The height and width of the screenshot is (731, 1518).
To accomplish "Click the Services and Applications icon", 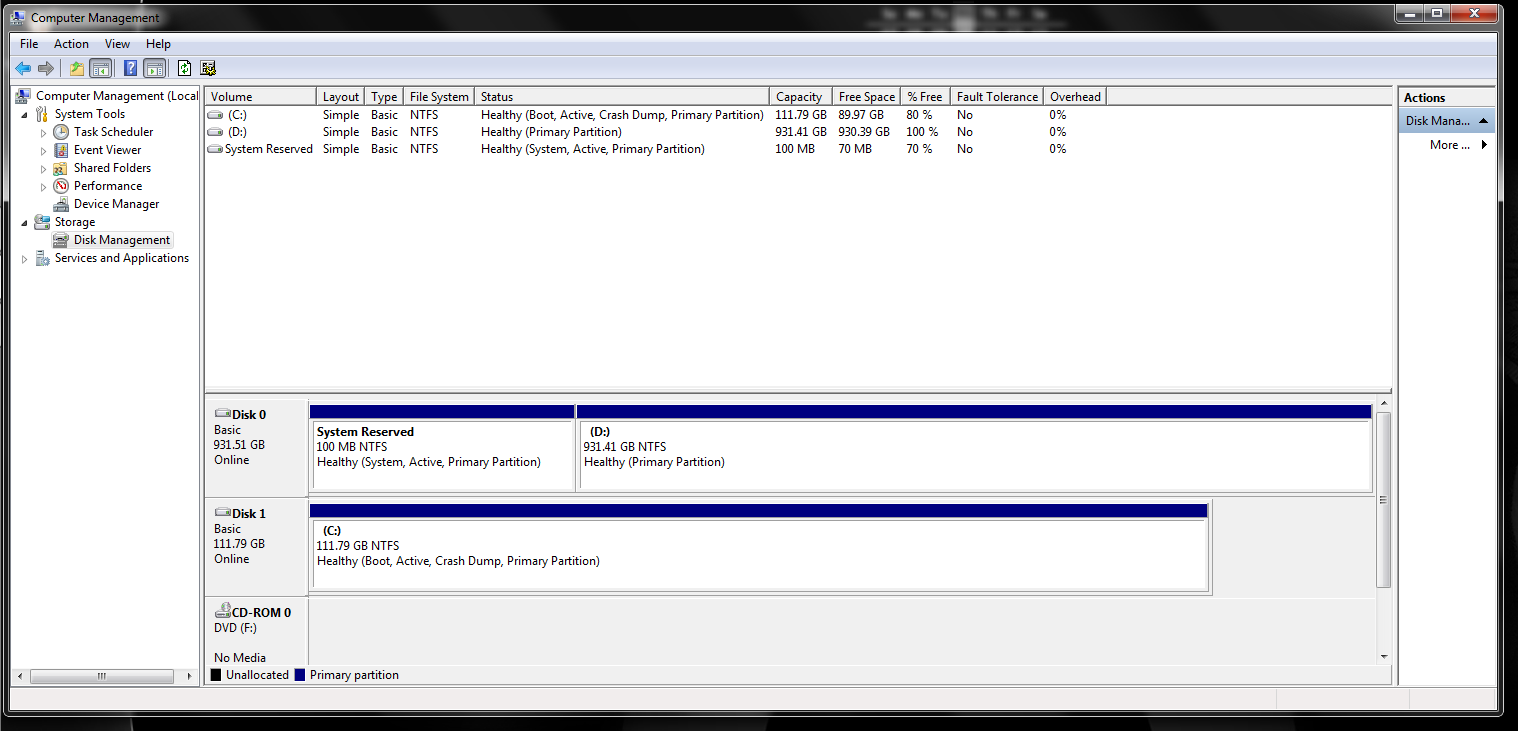I will [43, 258].
